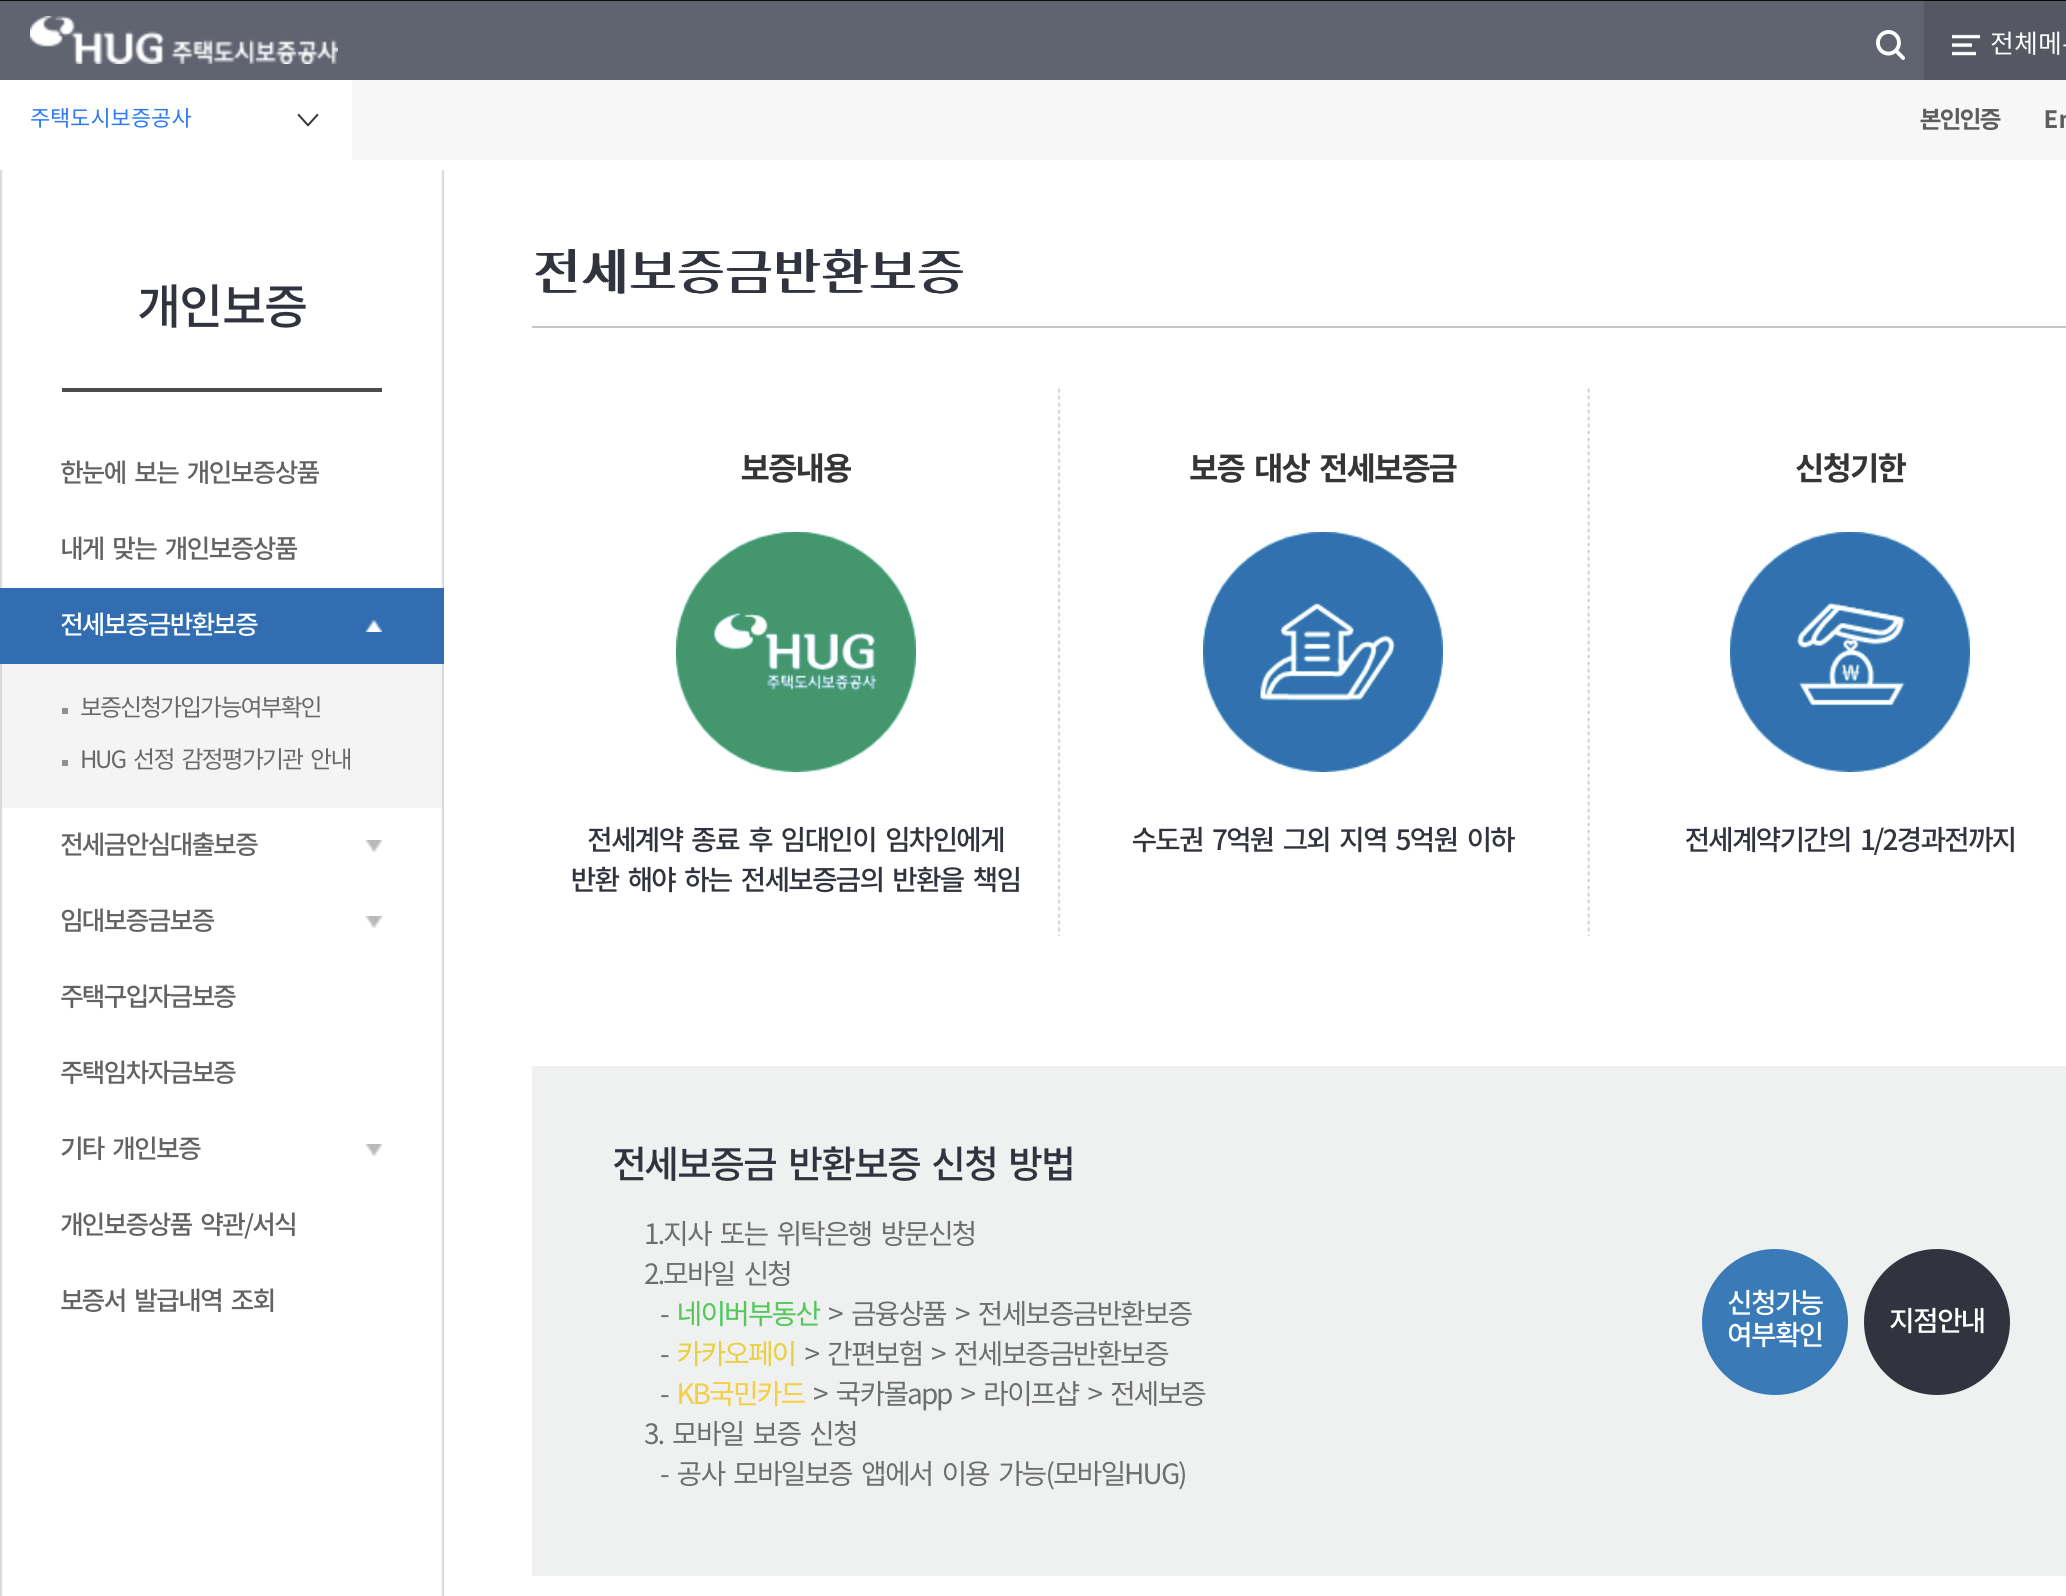The height and width of the screenshot is (1596, 2066).
Task: Open 보증신청가입가능여부확인 submenu item
Action: point(201,707)
